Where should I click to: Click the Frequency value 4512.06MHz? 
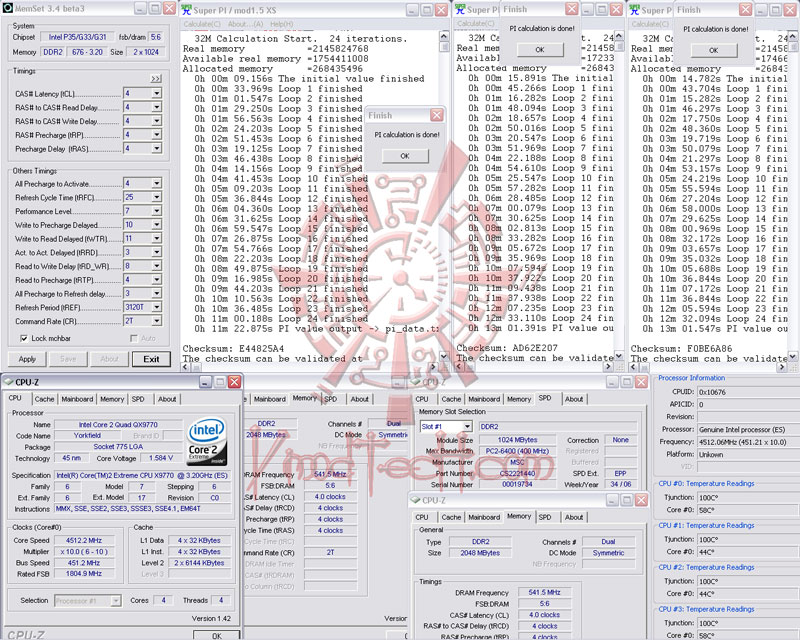(748, 442)
